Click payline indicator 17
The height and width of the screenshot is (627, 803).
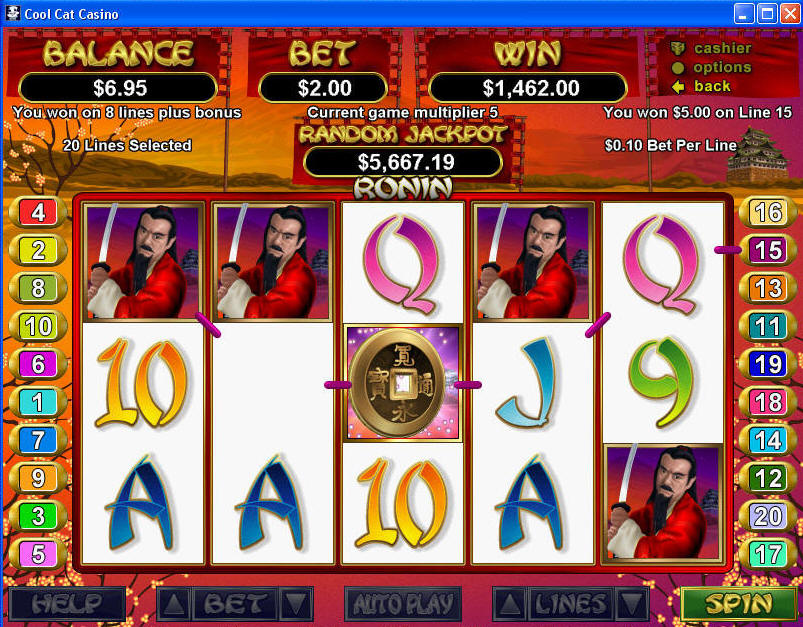pyautogui.click(x=768, y=554)
